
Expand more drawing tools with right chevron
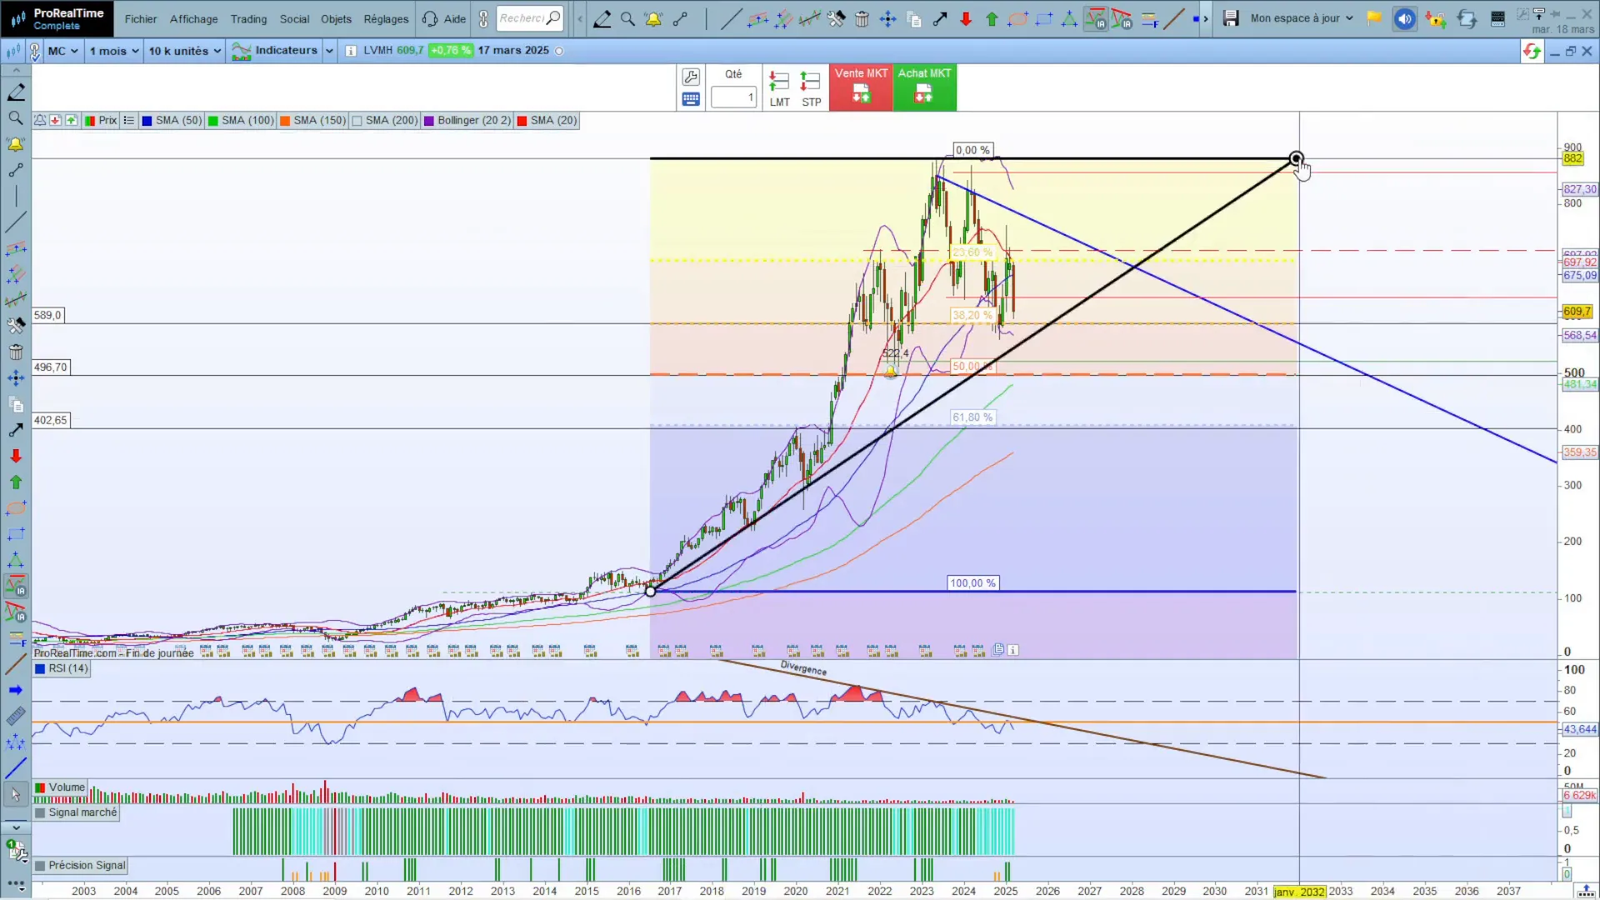[1206, 18]
